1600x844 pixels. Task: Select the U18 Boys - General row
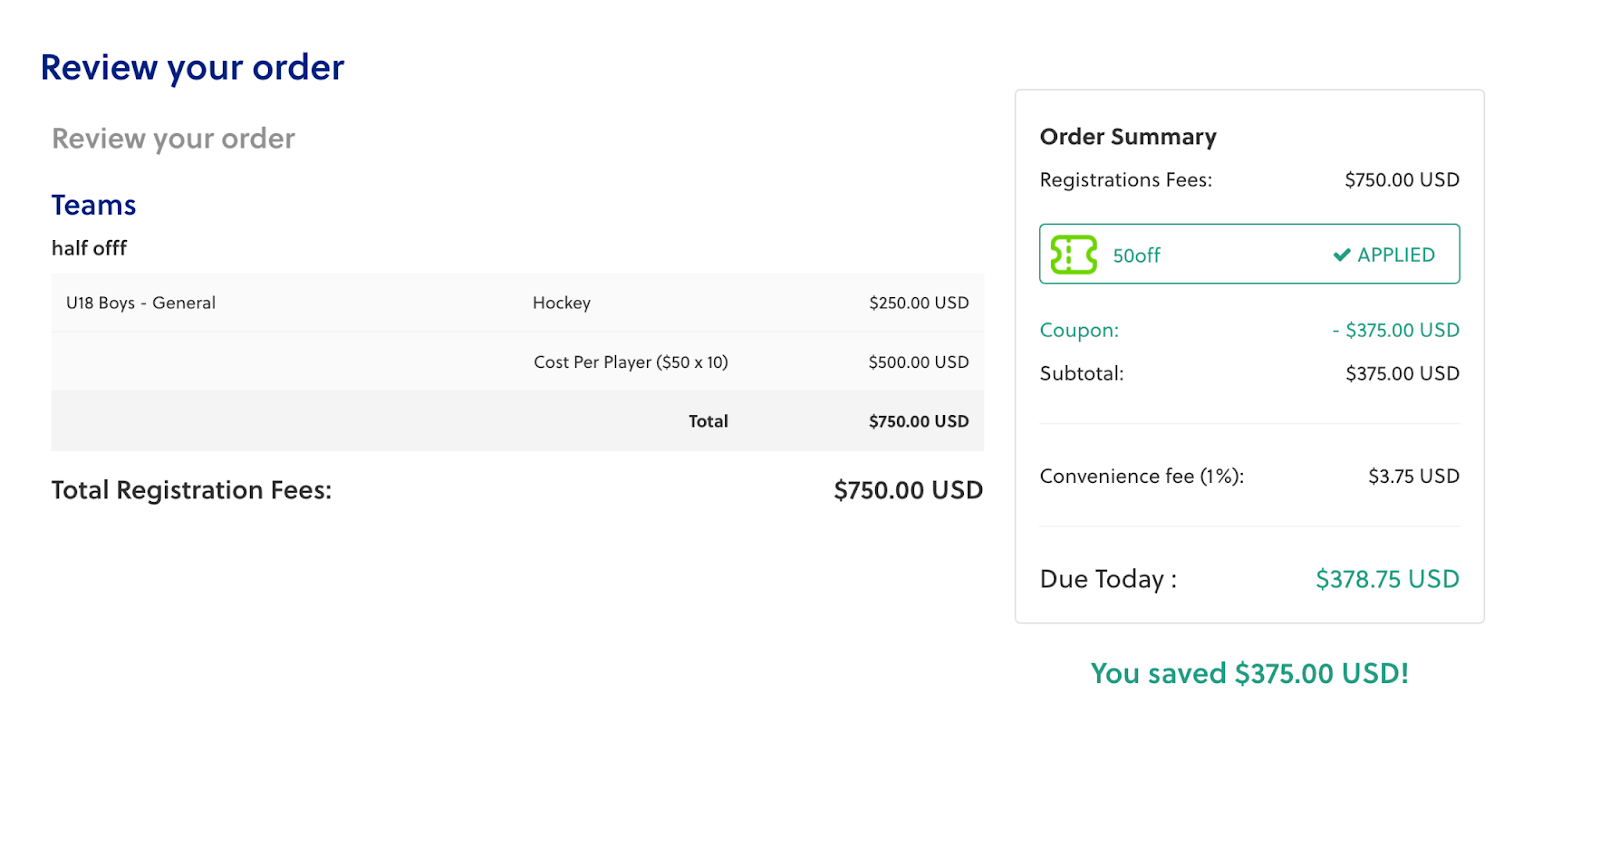point(517,303)
